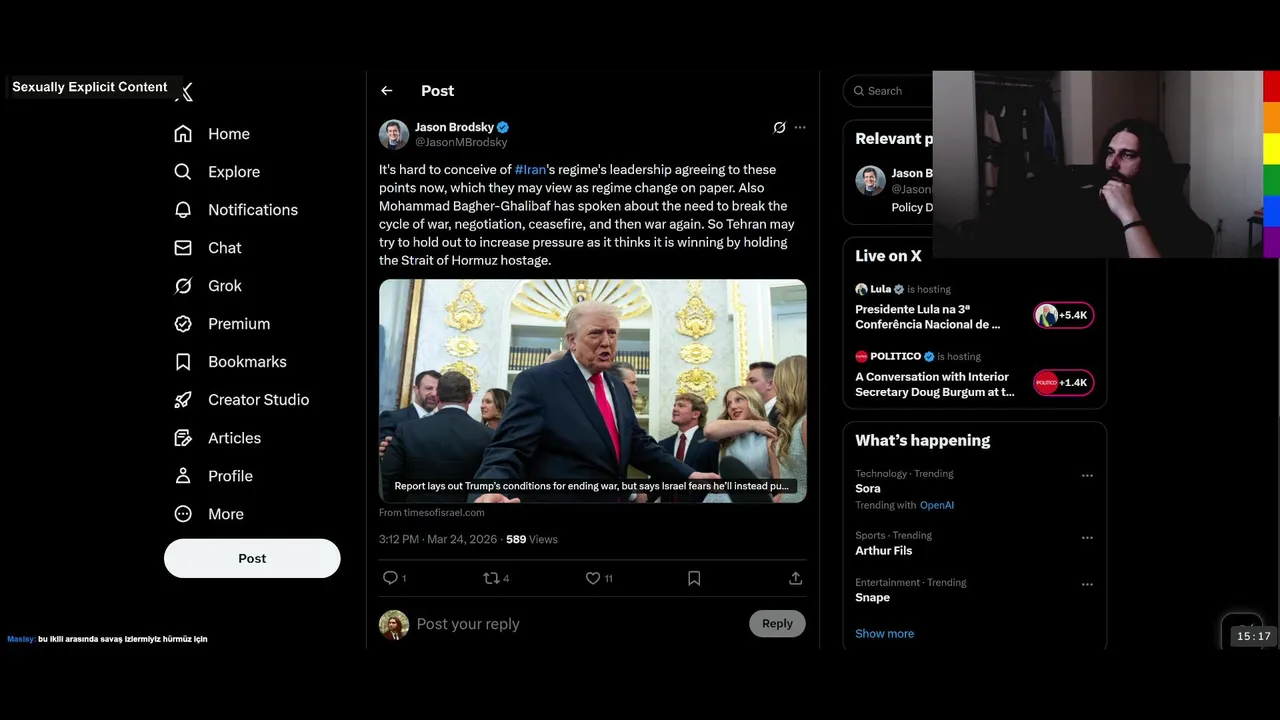This screenshot has width=1280, height=720.
Task: Go back using the arrow beside Post
Action: pos(387,91)
